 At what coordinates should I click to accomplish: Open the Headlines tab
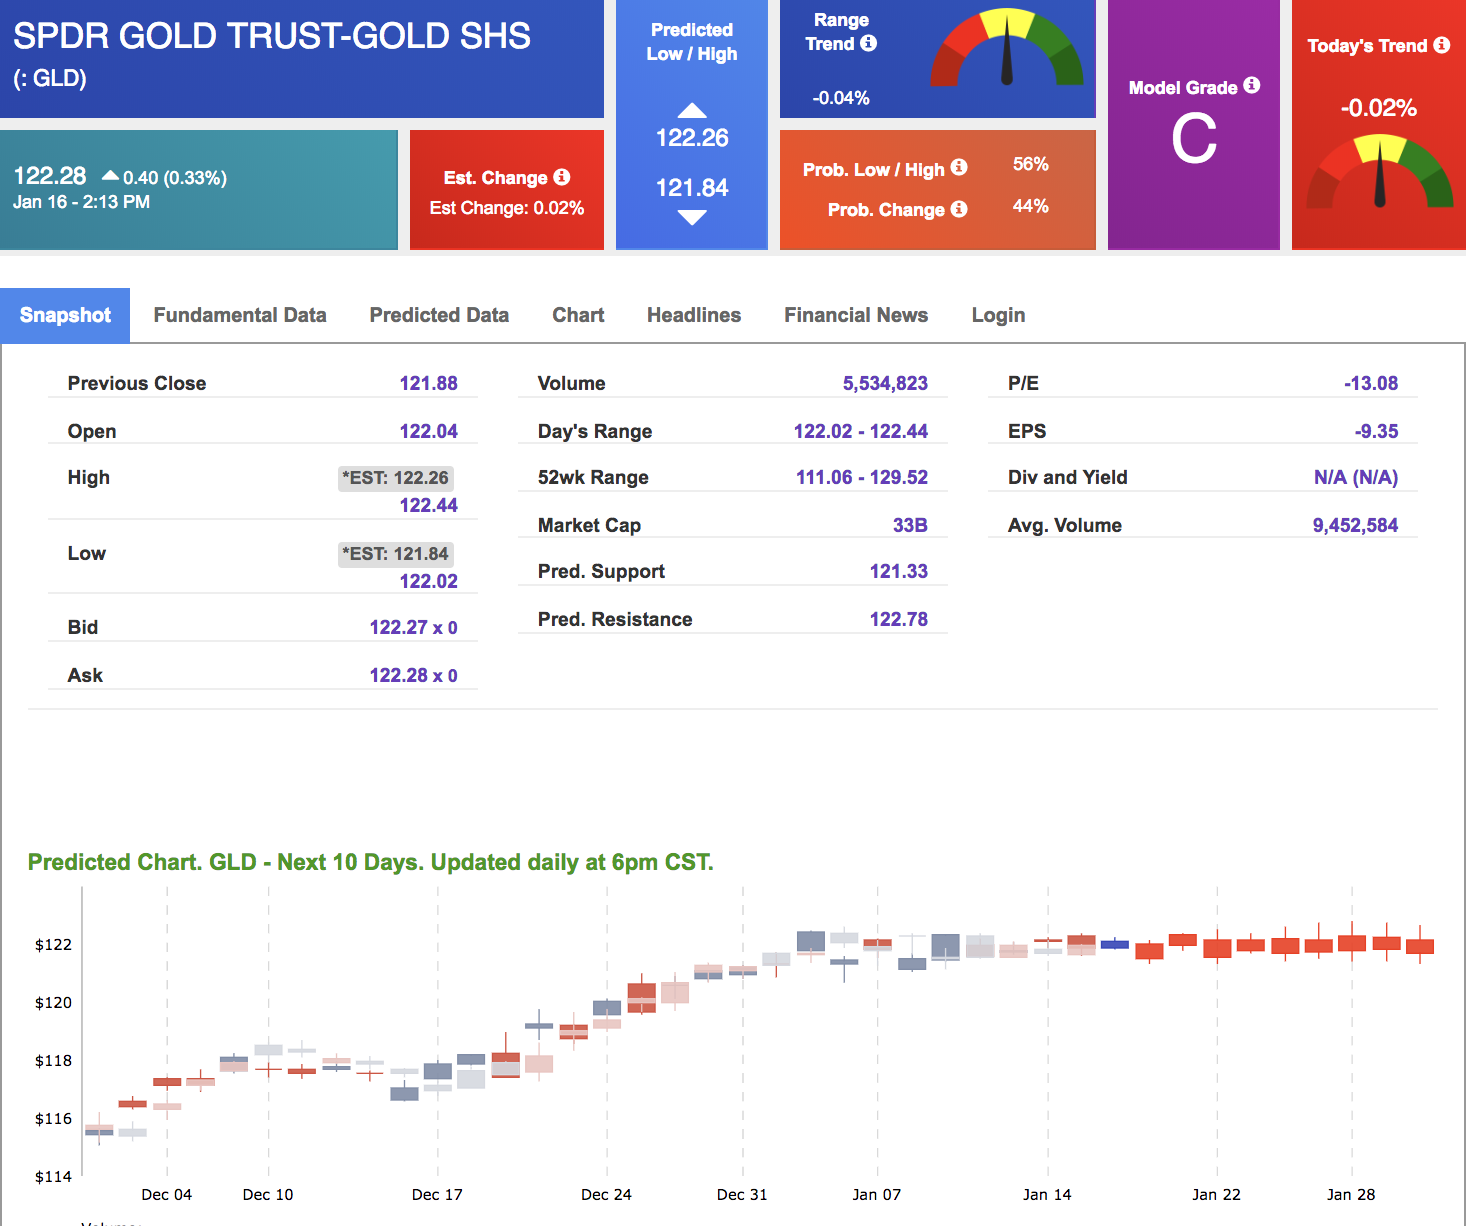pyautogui.click(x=694, y=315)
